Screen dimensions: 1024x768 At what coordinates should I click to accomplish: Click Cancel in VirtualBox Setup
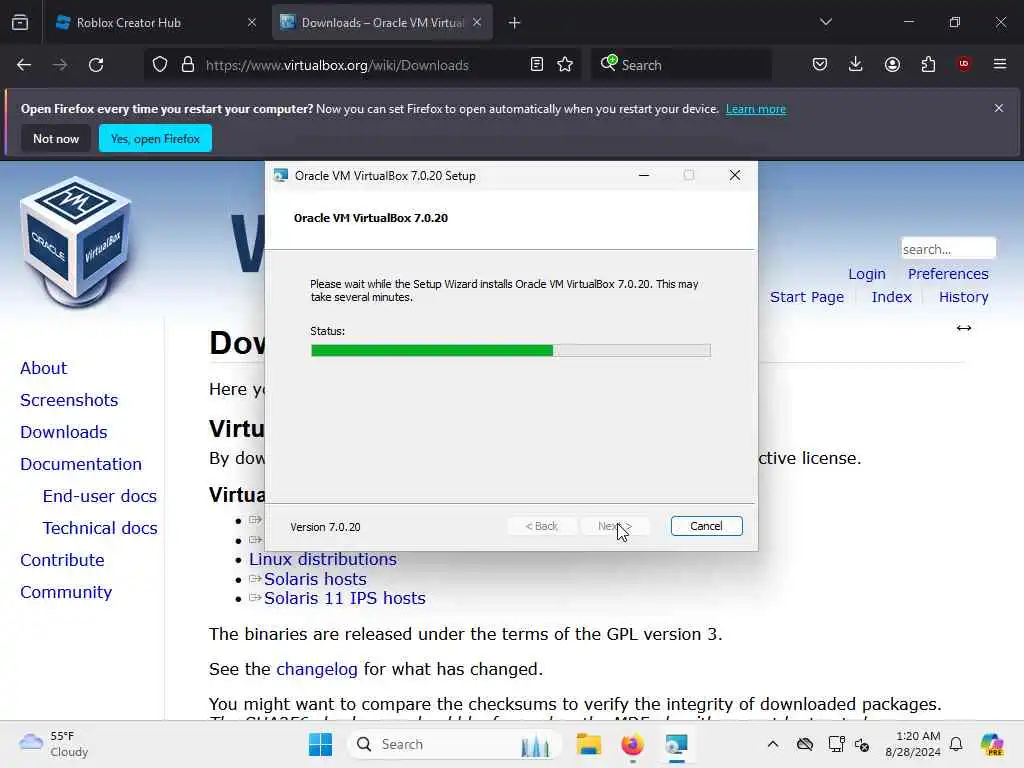(x=706, y=526)
